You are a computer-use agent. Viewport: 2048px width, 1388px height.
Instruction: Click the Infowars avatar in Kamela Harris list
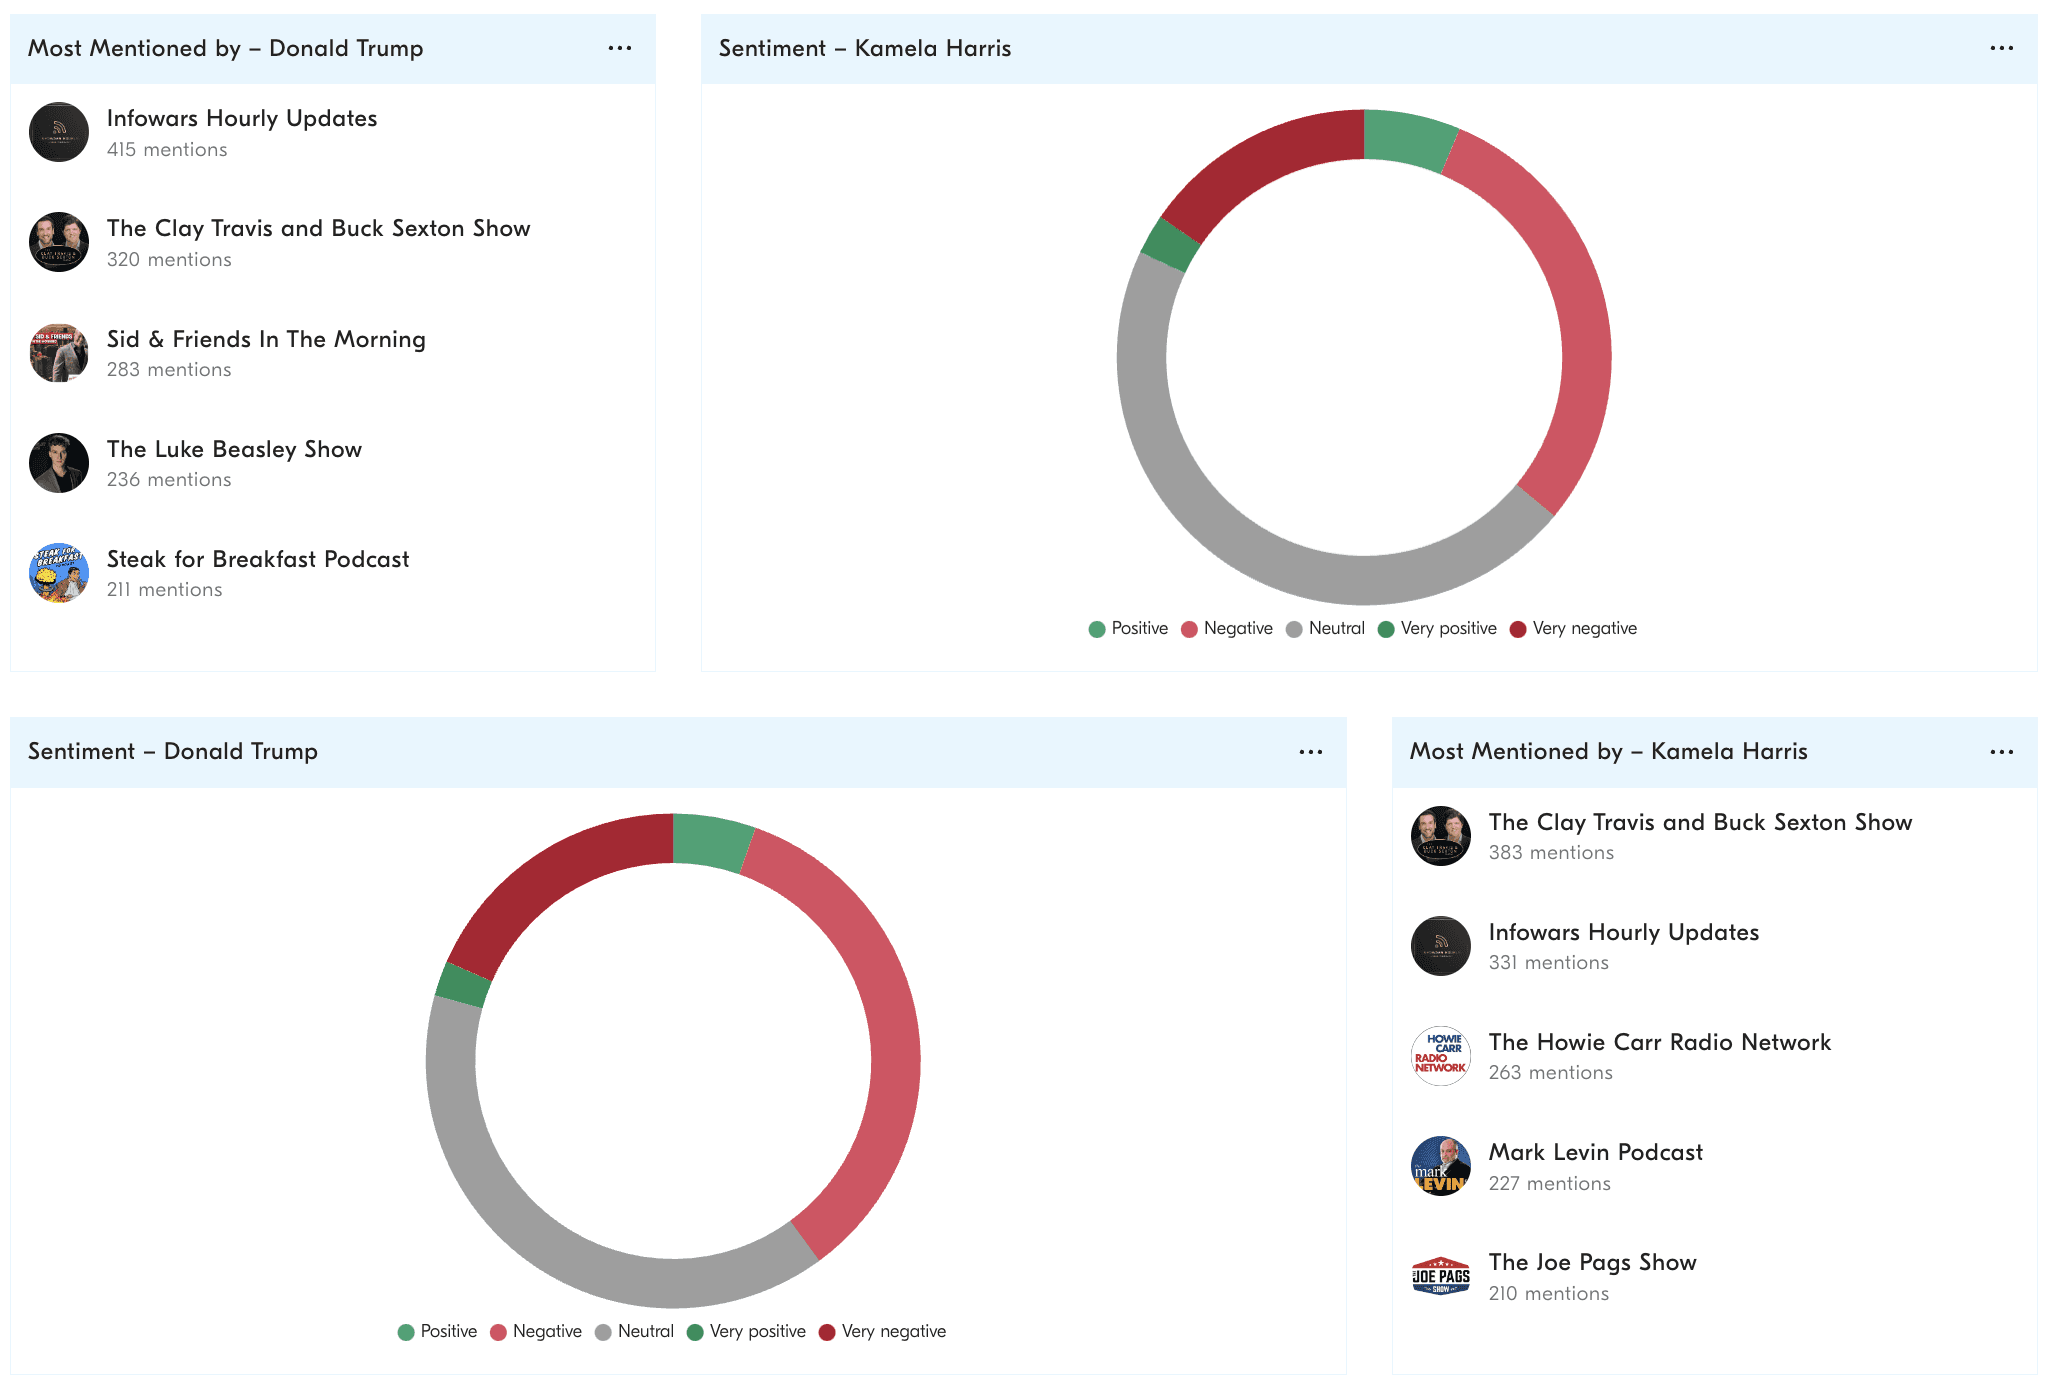click(x=1440, y=946)
